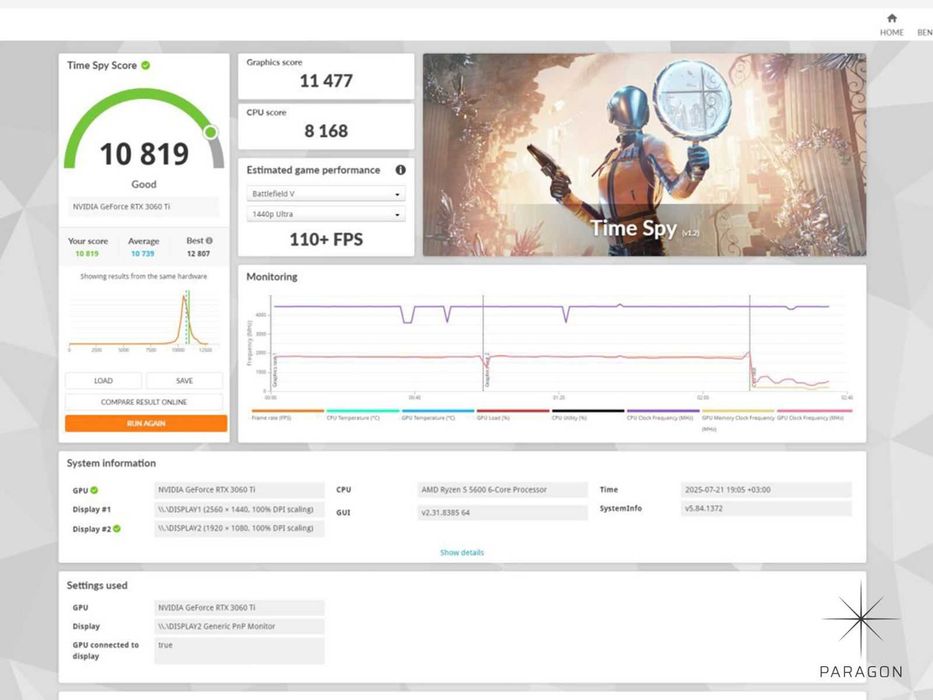Click the SAVE button
The height and width of the screenshot is (700, 933).
coord(184,381)
